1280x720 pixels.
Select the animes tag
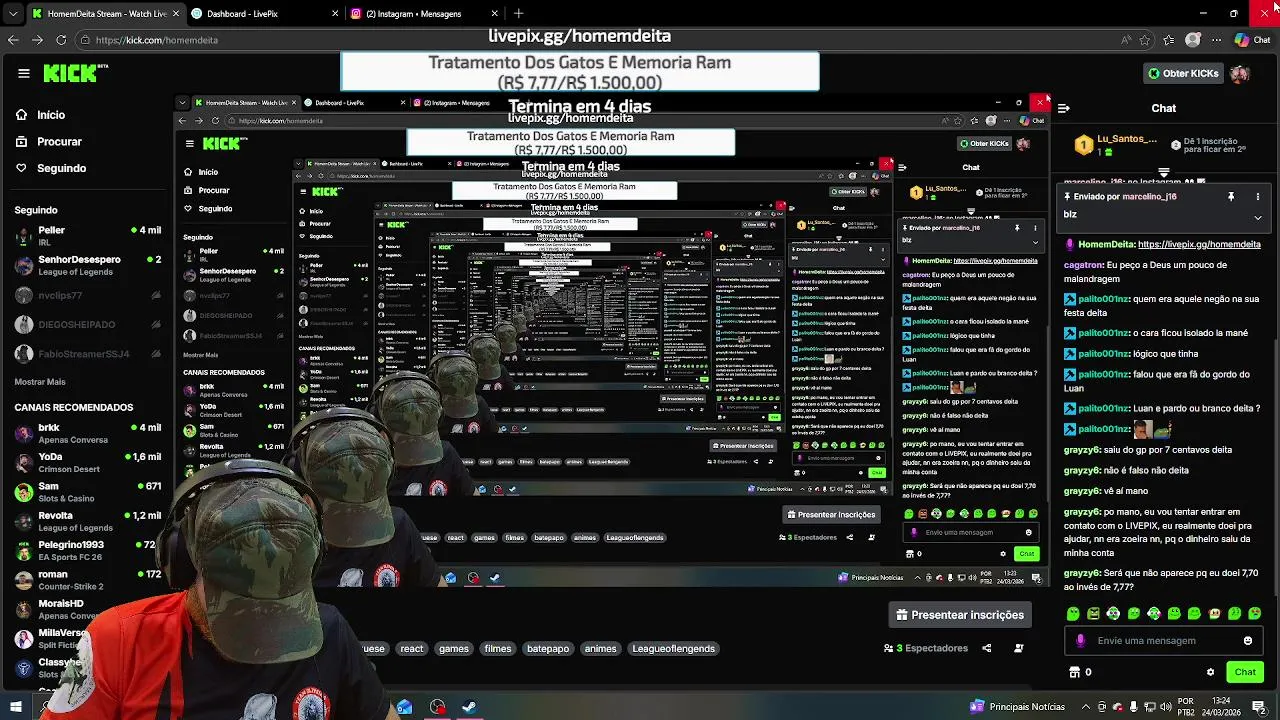(600, 648)
